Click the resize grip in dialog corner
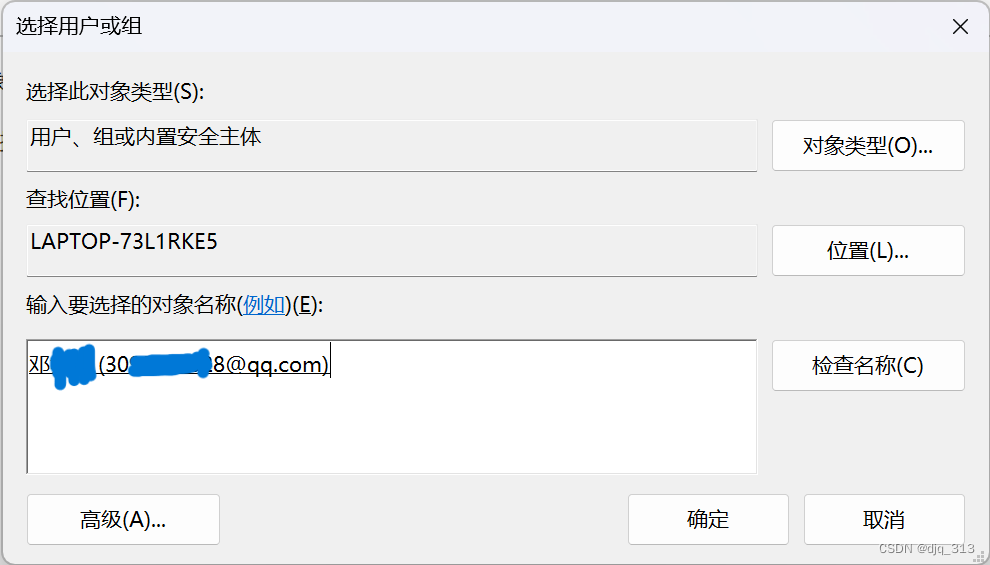This screenshot has height=565, width=990. 981,556
